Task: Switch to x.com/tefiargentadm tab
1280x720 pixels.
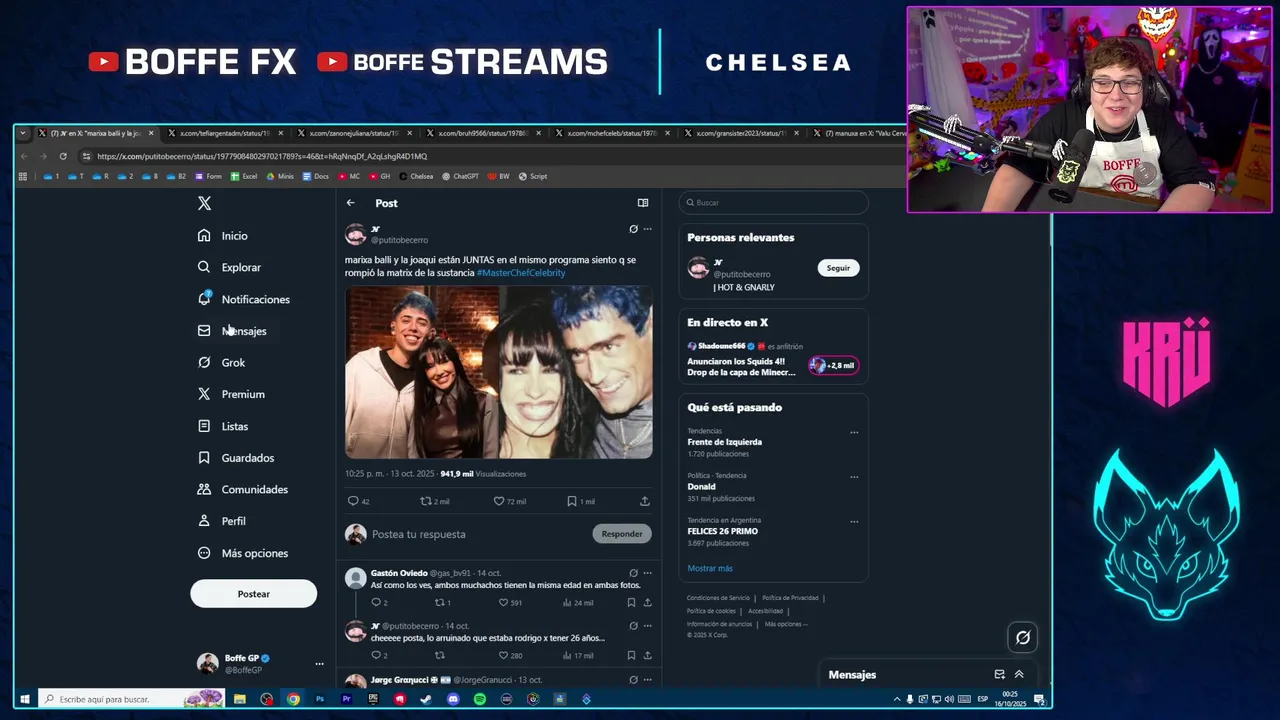Action: [224, 133]
